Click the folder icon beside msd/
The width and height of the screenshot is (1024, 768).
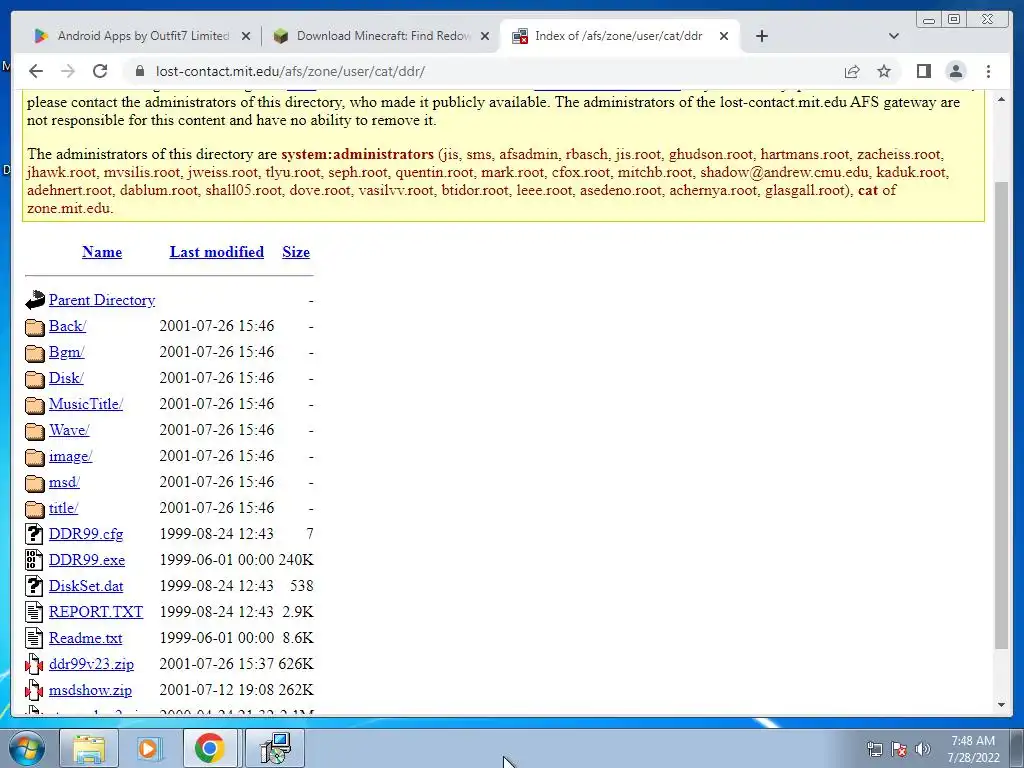[35, 483]
